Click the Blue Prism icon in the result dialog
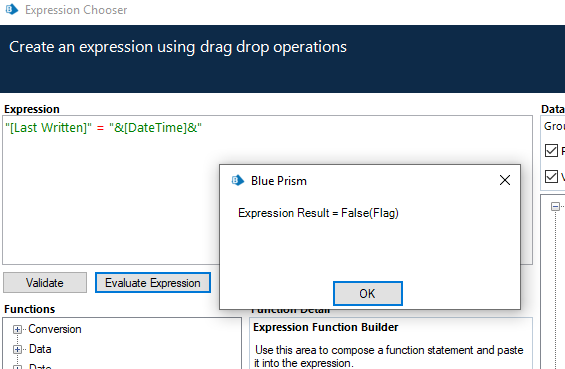 tap(237, 180)
